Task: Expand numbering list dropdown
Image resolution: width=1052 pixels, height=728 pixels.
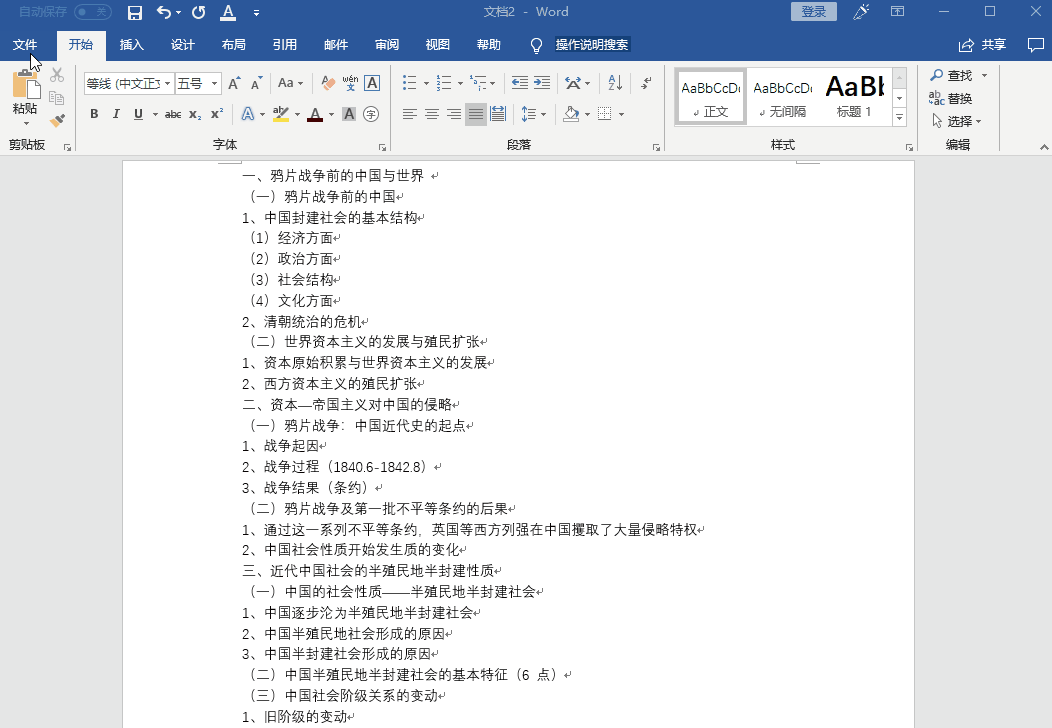Action: pos(460,84)
